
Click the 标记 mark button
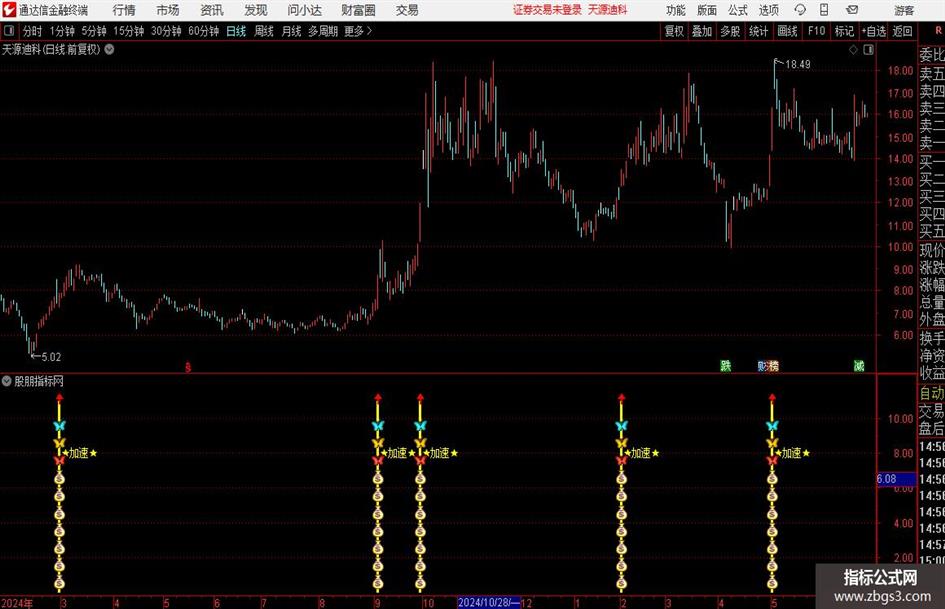[x=844, y=31]
